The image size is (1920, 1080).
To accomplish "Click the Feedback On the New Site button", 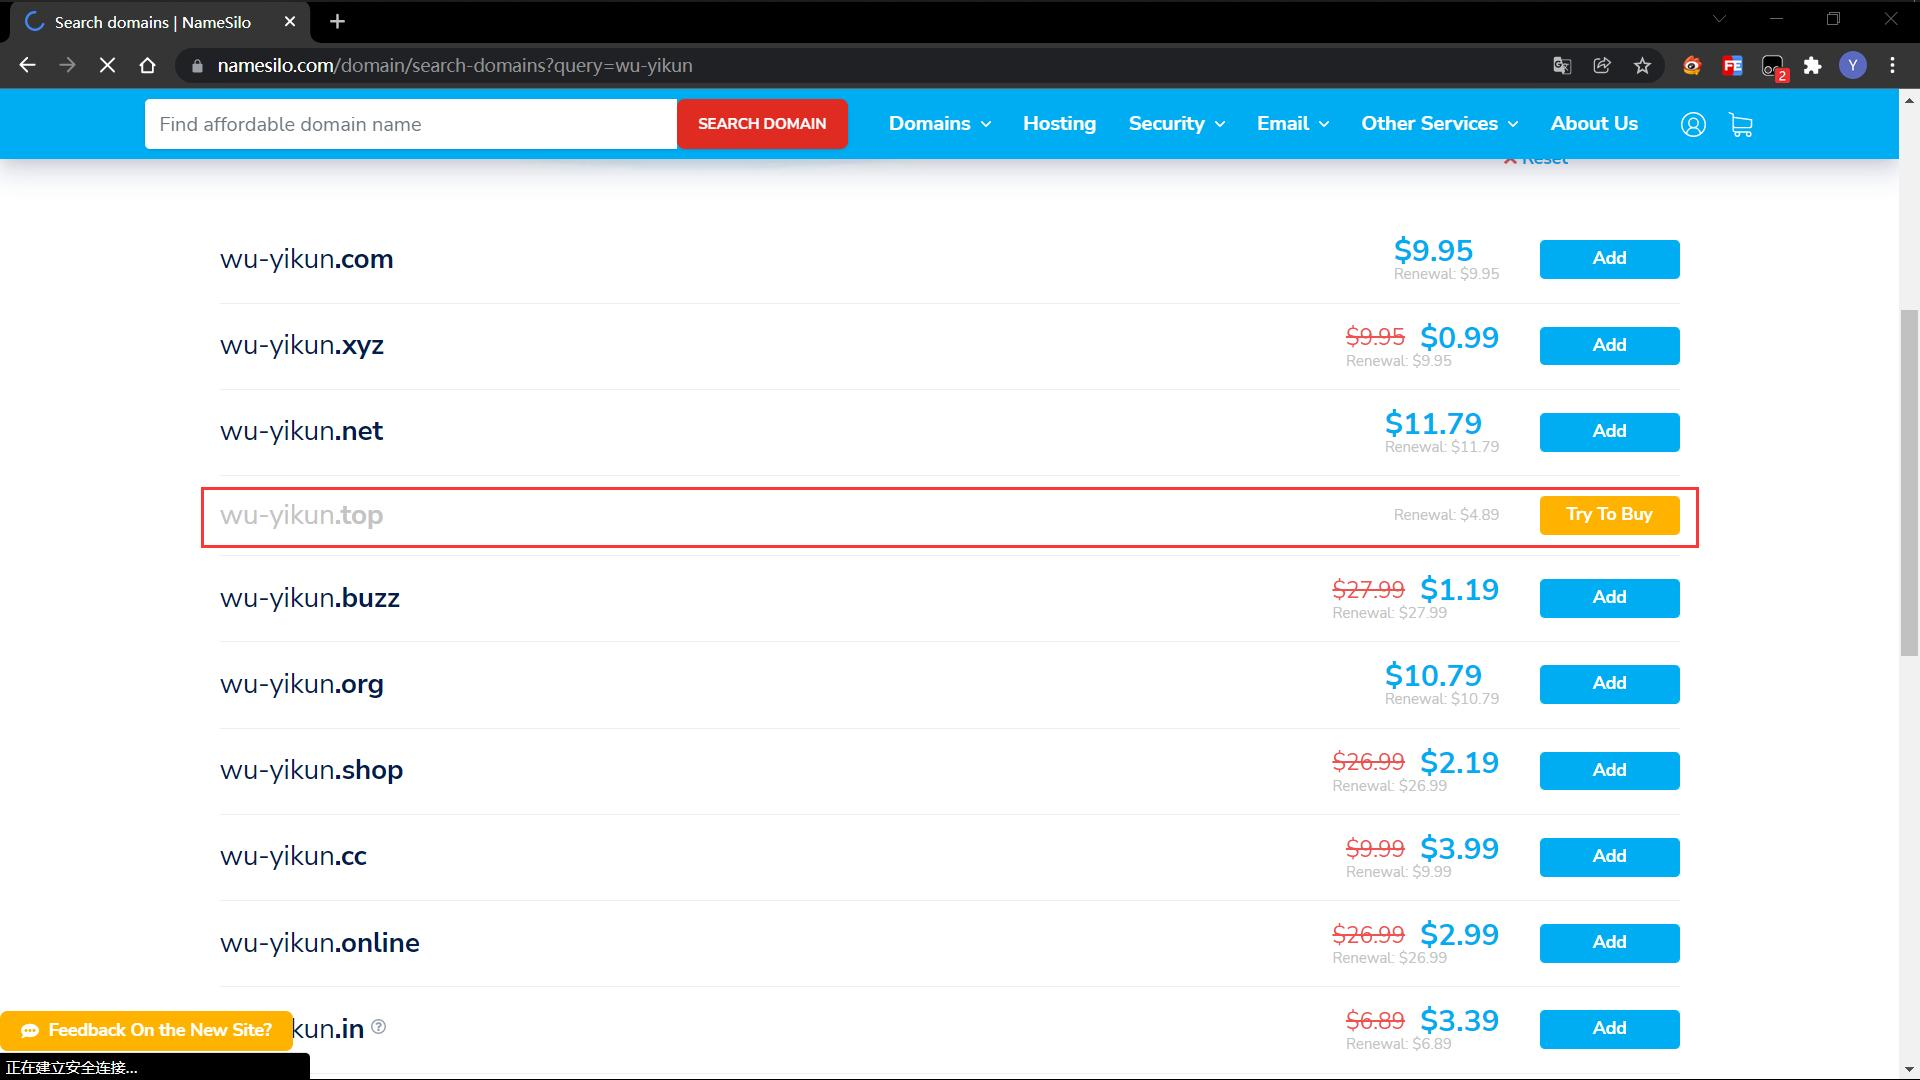I will 147,1030.
